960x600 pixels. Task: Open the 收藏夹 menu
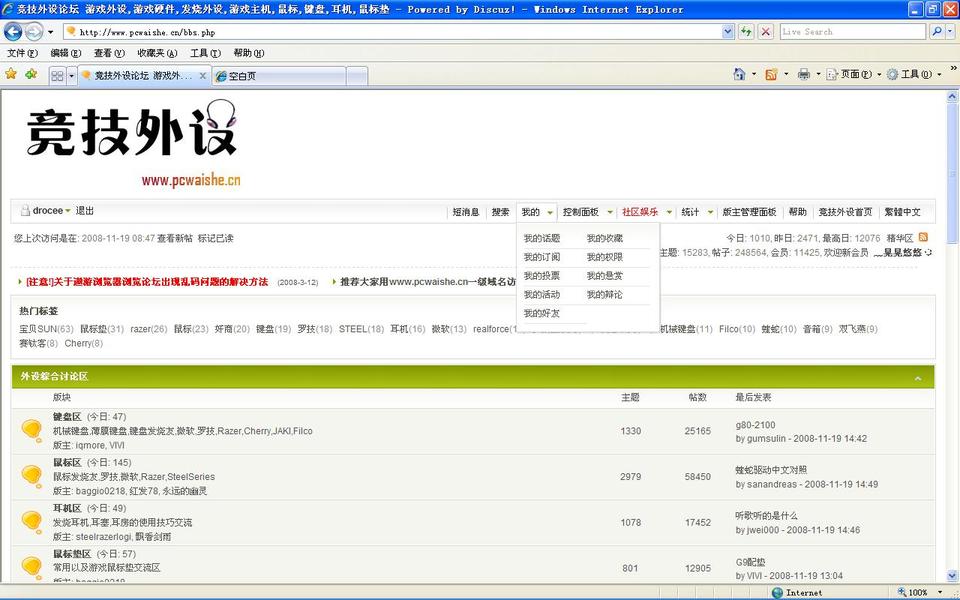click(x=157, y=53)
